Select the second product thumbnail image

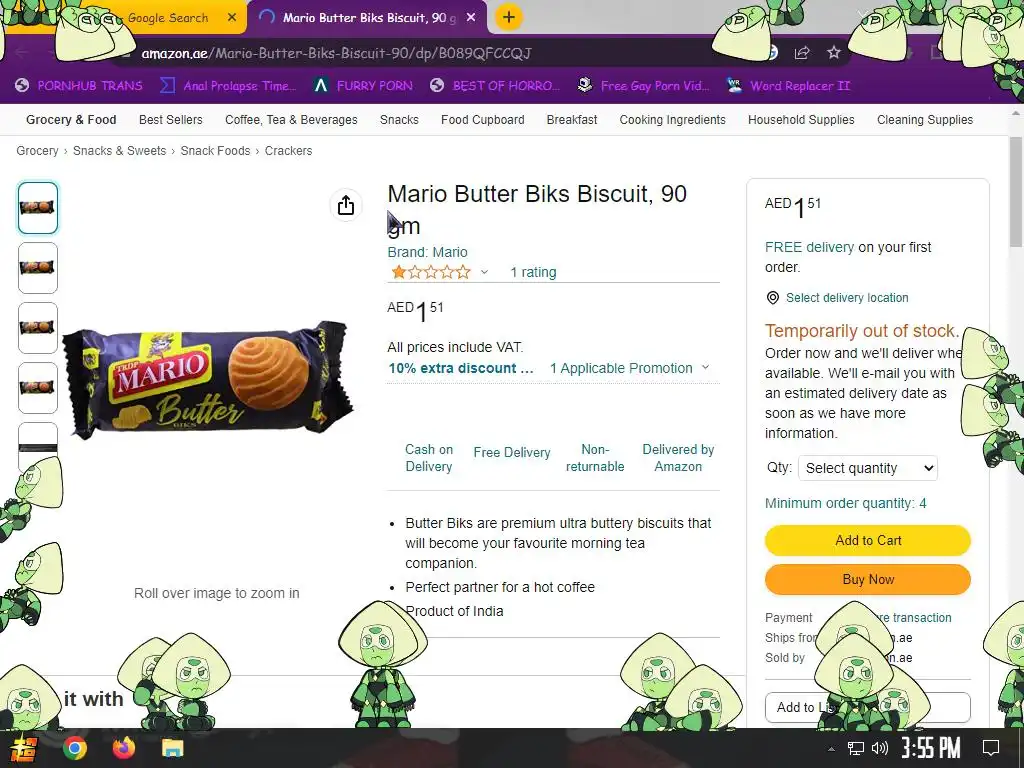[x=38, y=268]
